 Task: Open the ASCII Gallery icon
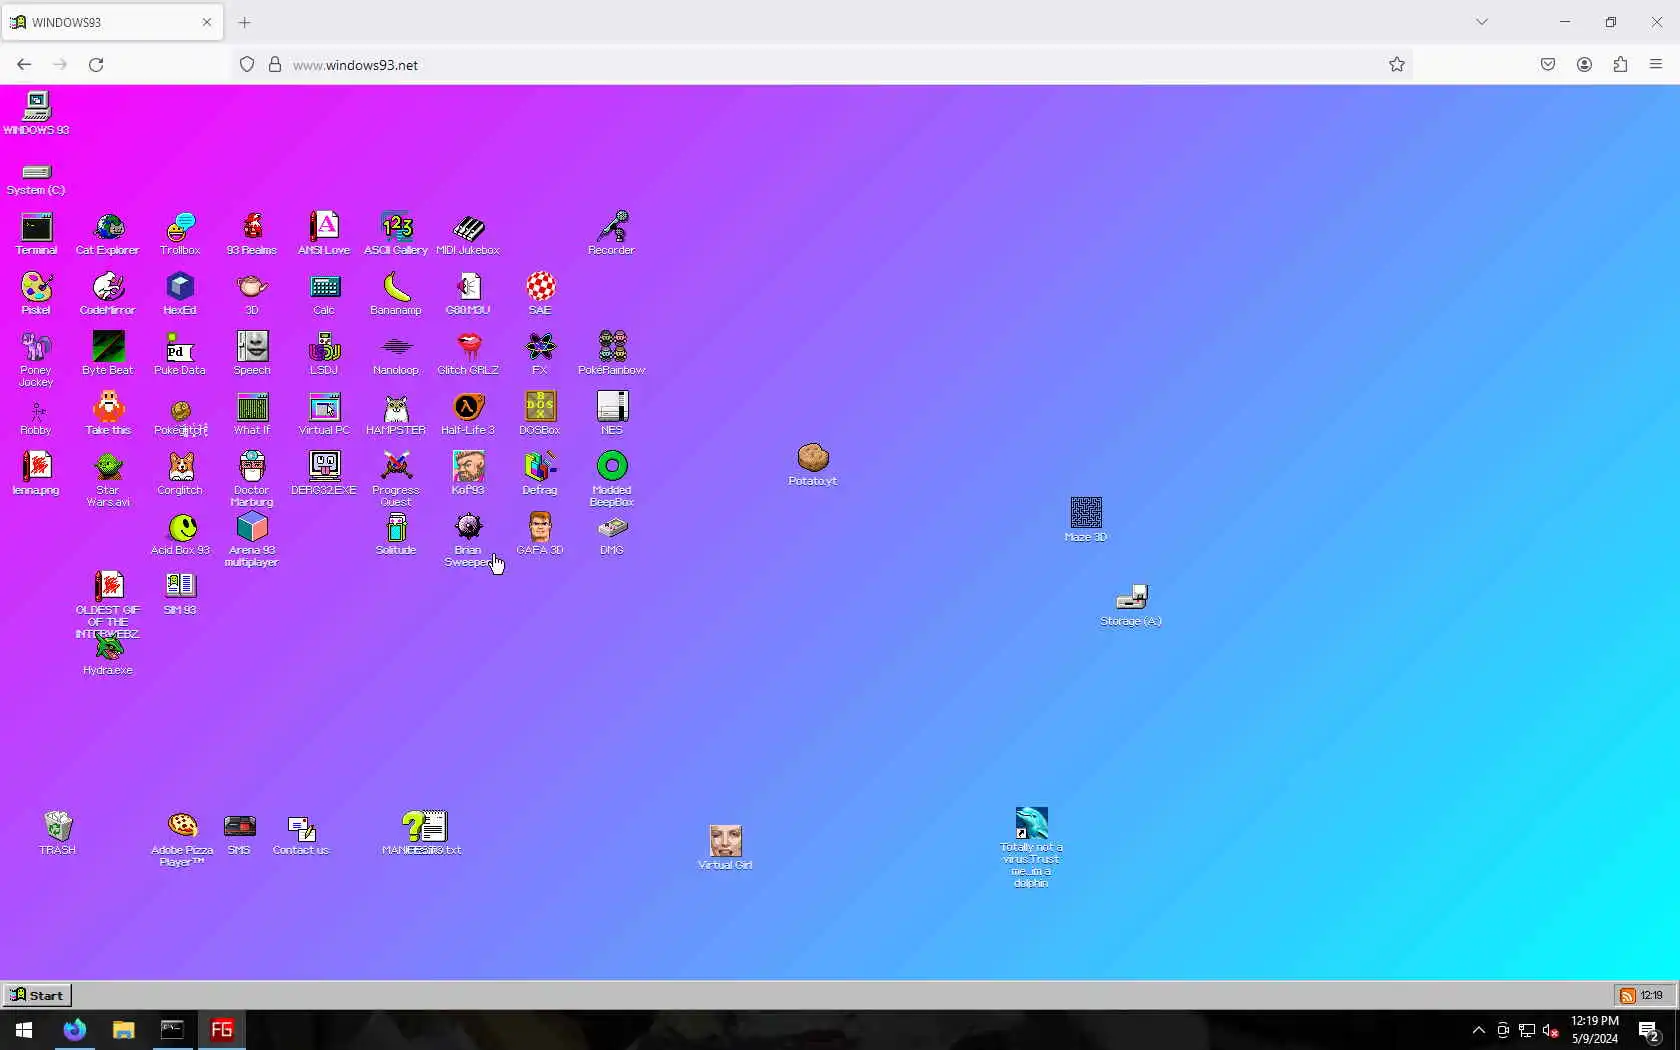point(396,234)
